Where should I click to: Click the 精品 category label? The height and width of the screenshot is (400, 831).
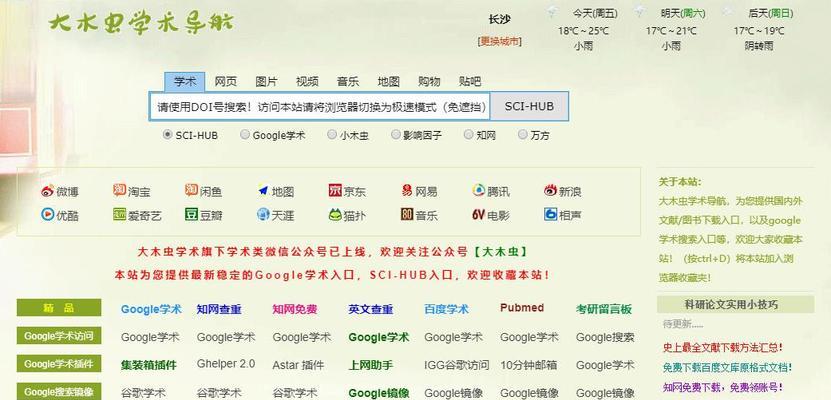point(59,308)
